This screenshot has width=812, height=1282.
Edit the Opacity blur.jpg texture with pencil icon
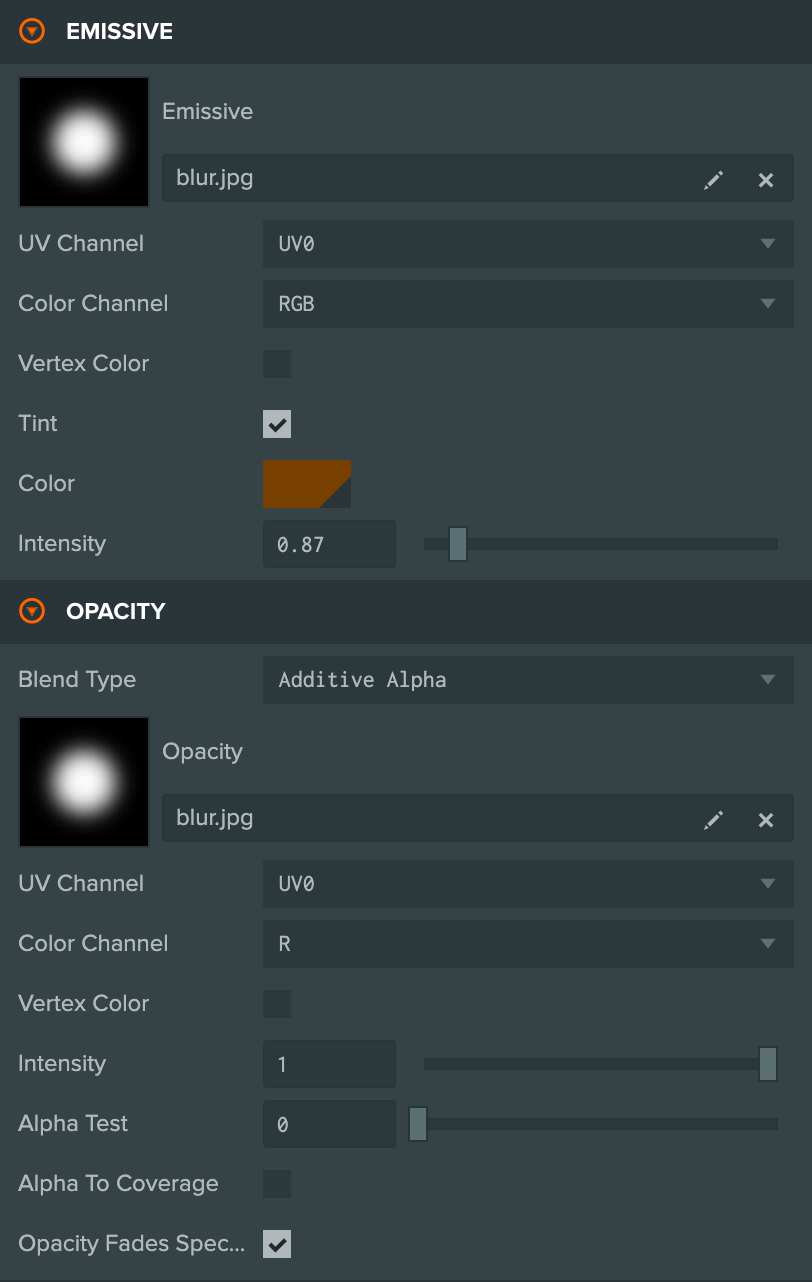coord(713,820)
